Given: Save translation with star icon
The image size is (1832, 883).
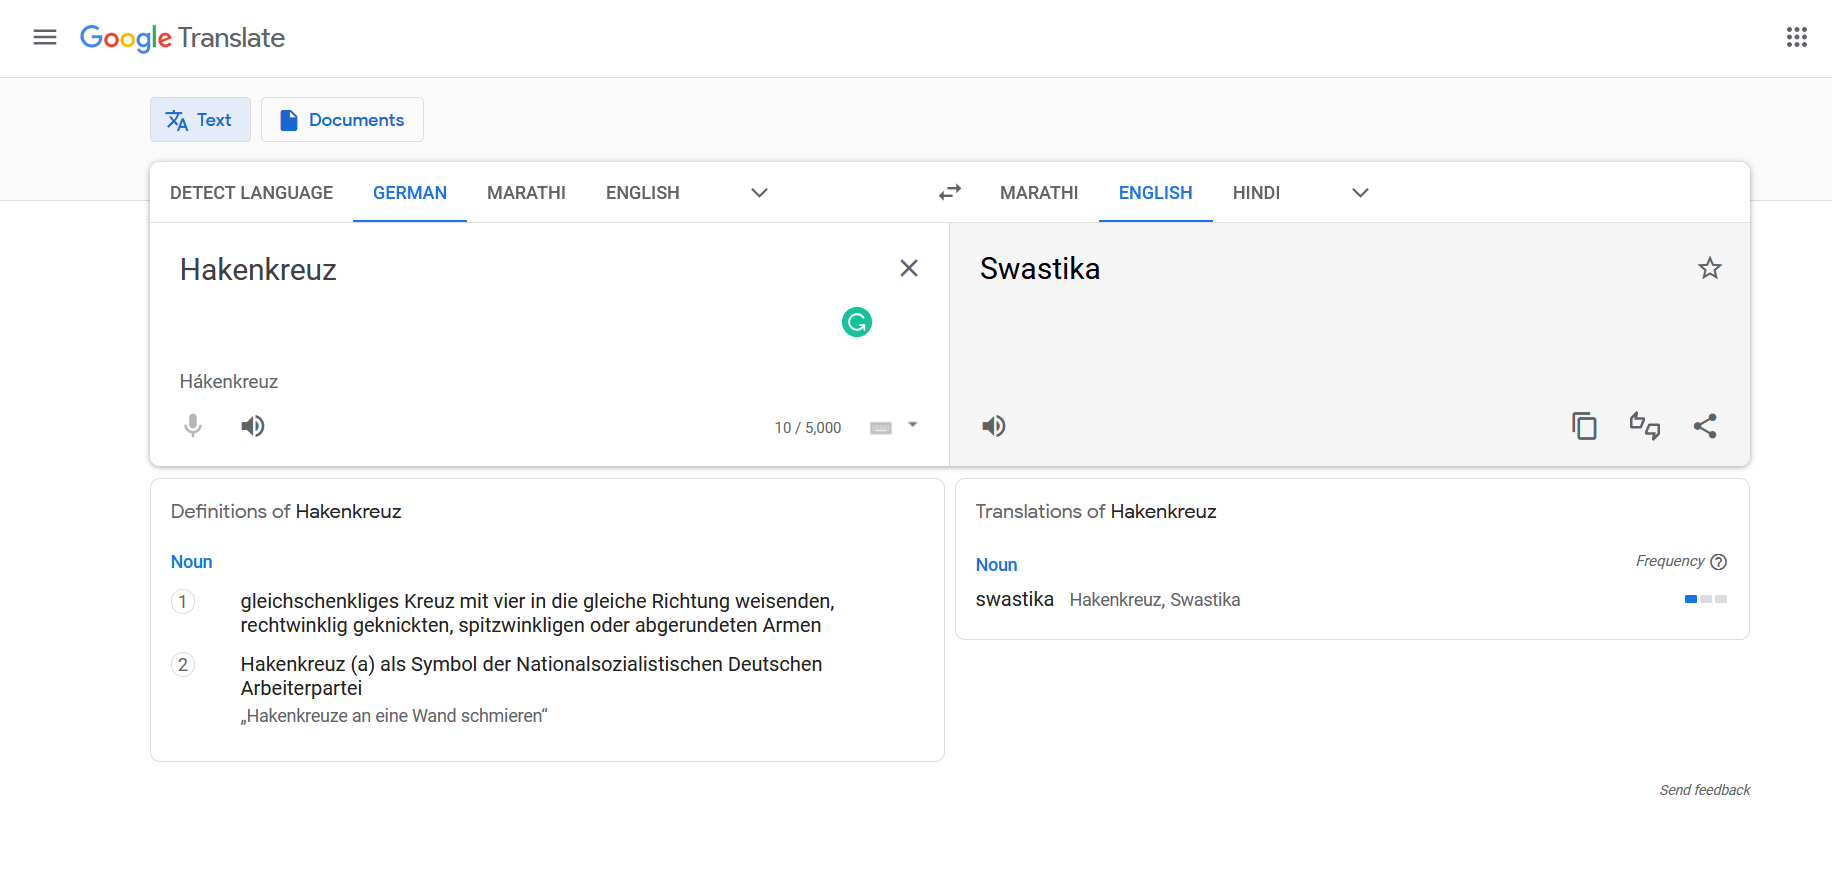Looking at the screenshot, I should point(1710,268).
